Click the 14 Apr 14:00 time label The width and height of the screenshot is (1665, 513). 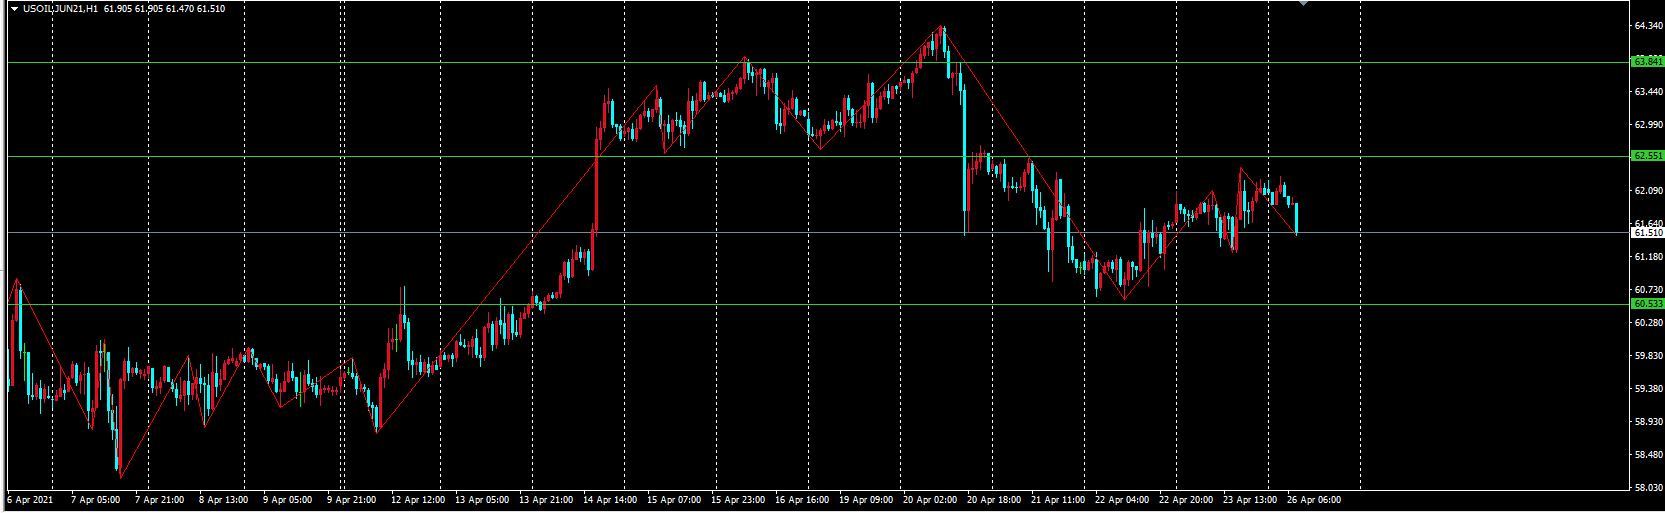click(610, 500)
